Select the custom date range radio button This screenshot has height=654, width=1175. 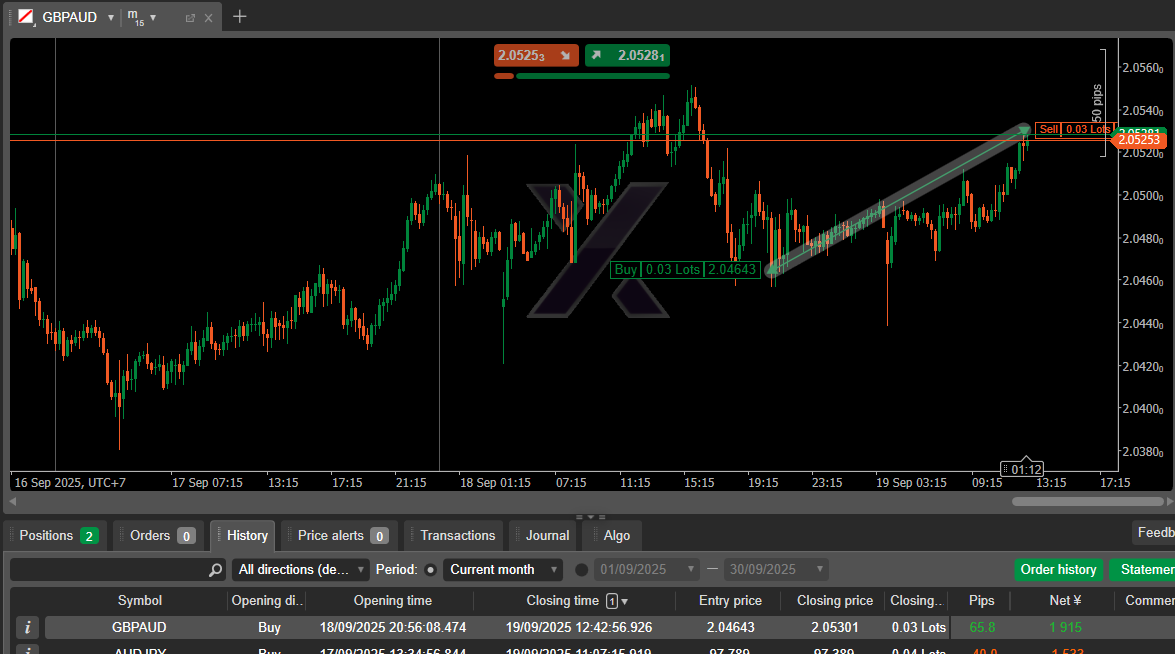point(582,570)
